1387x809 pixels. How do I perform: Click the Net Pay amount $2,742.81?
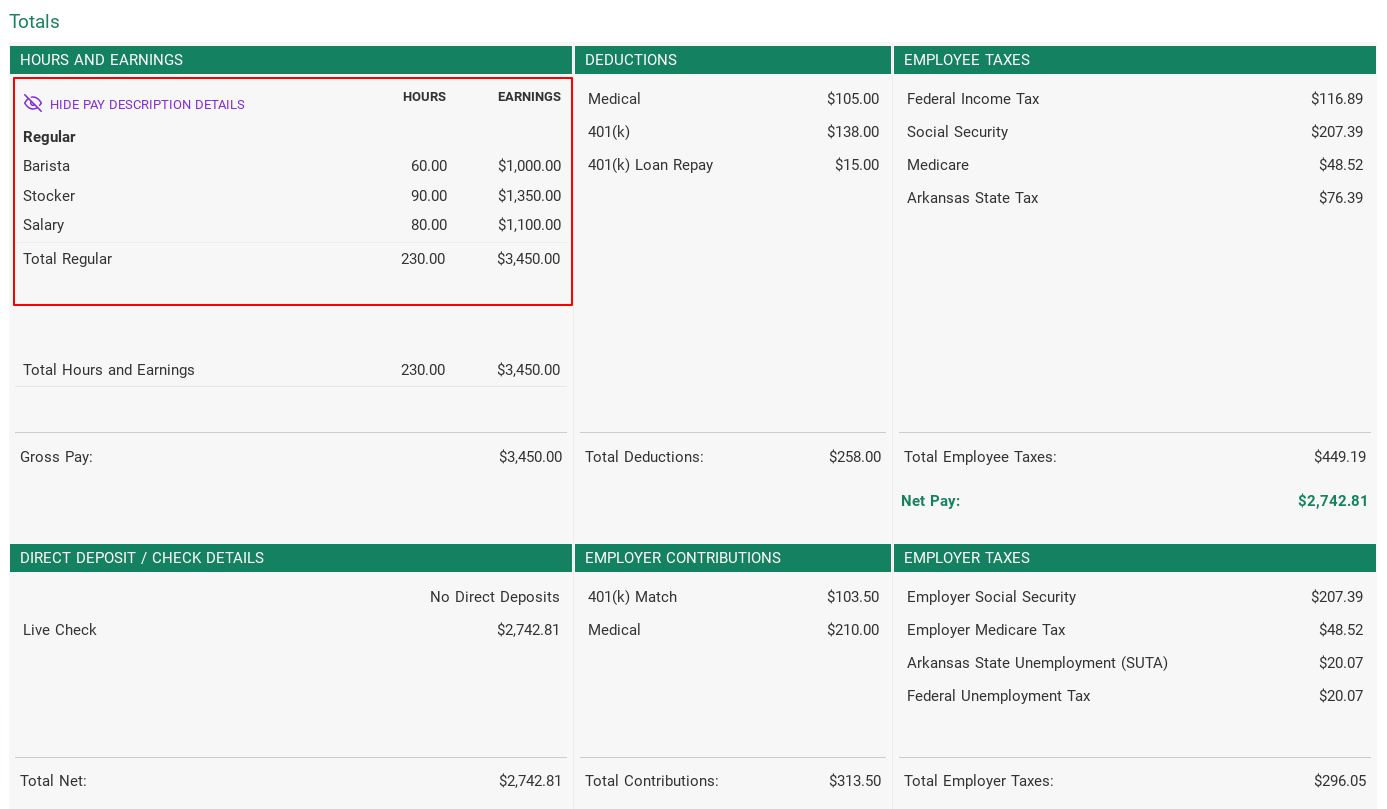[x=1333, y=501]
